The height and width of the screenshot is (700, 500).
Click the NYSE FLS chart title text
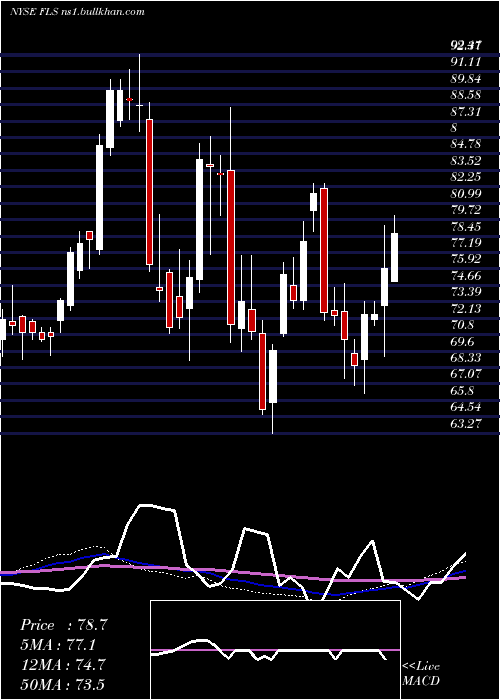point(77,12)
